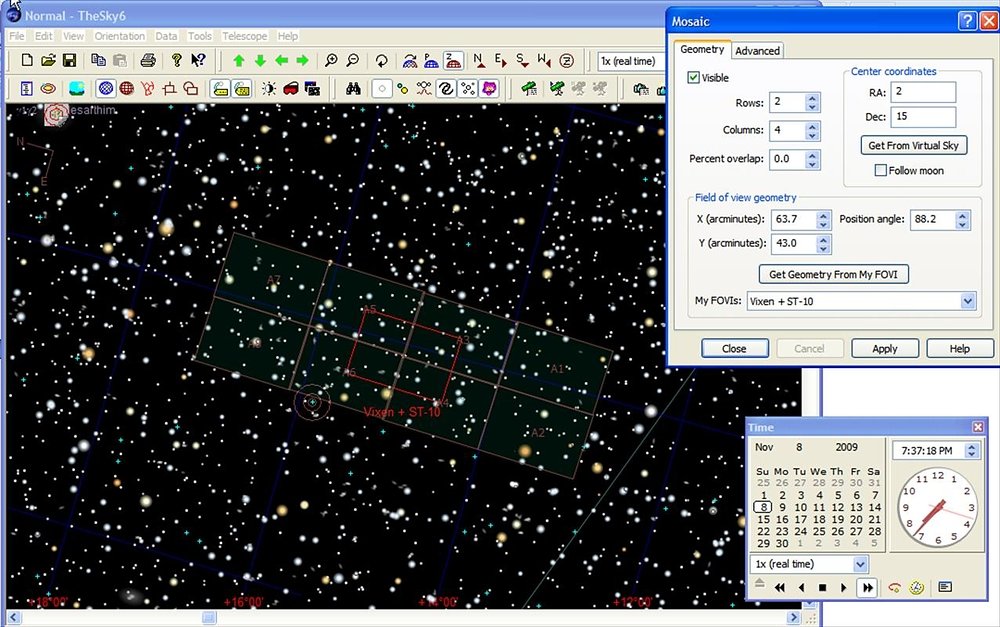Click the Look North toolbar icon
Viewport: 1000px width, 627px height.
(479, 61)
